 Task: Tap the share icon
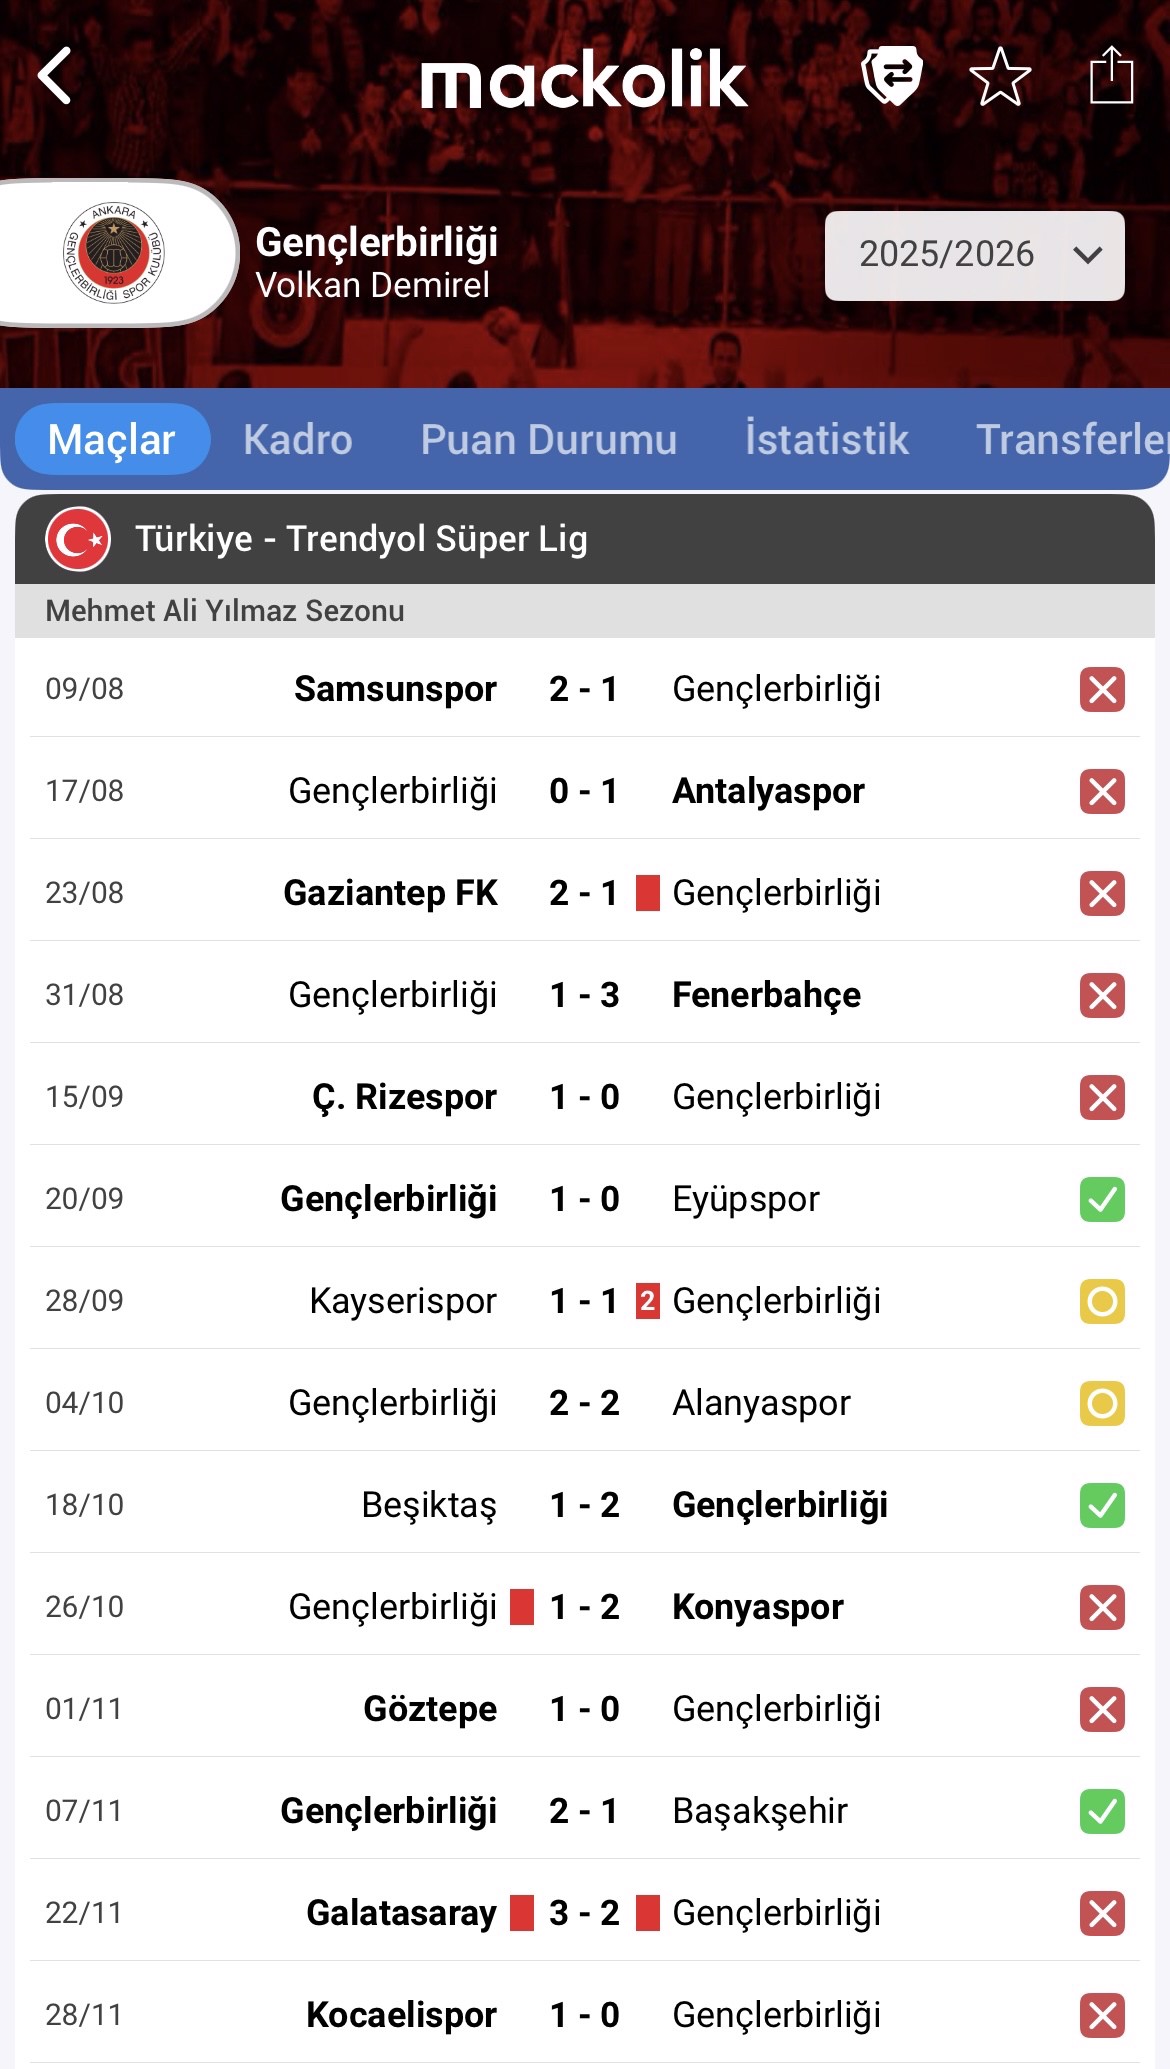(x=1110, y=76)
